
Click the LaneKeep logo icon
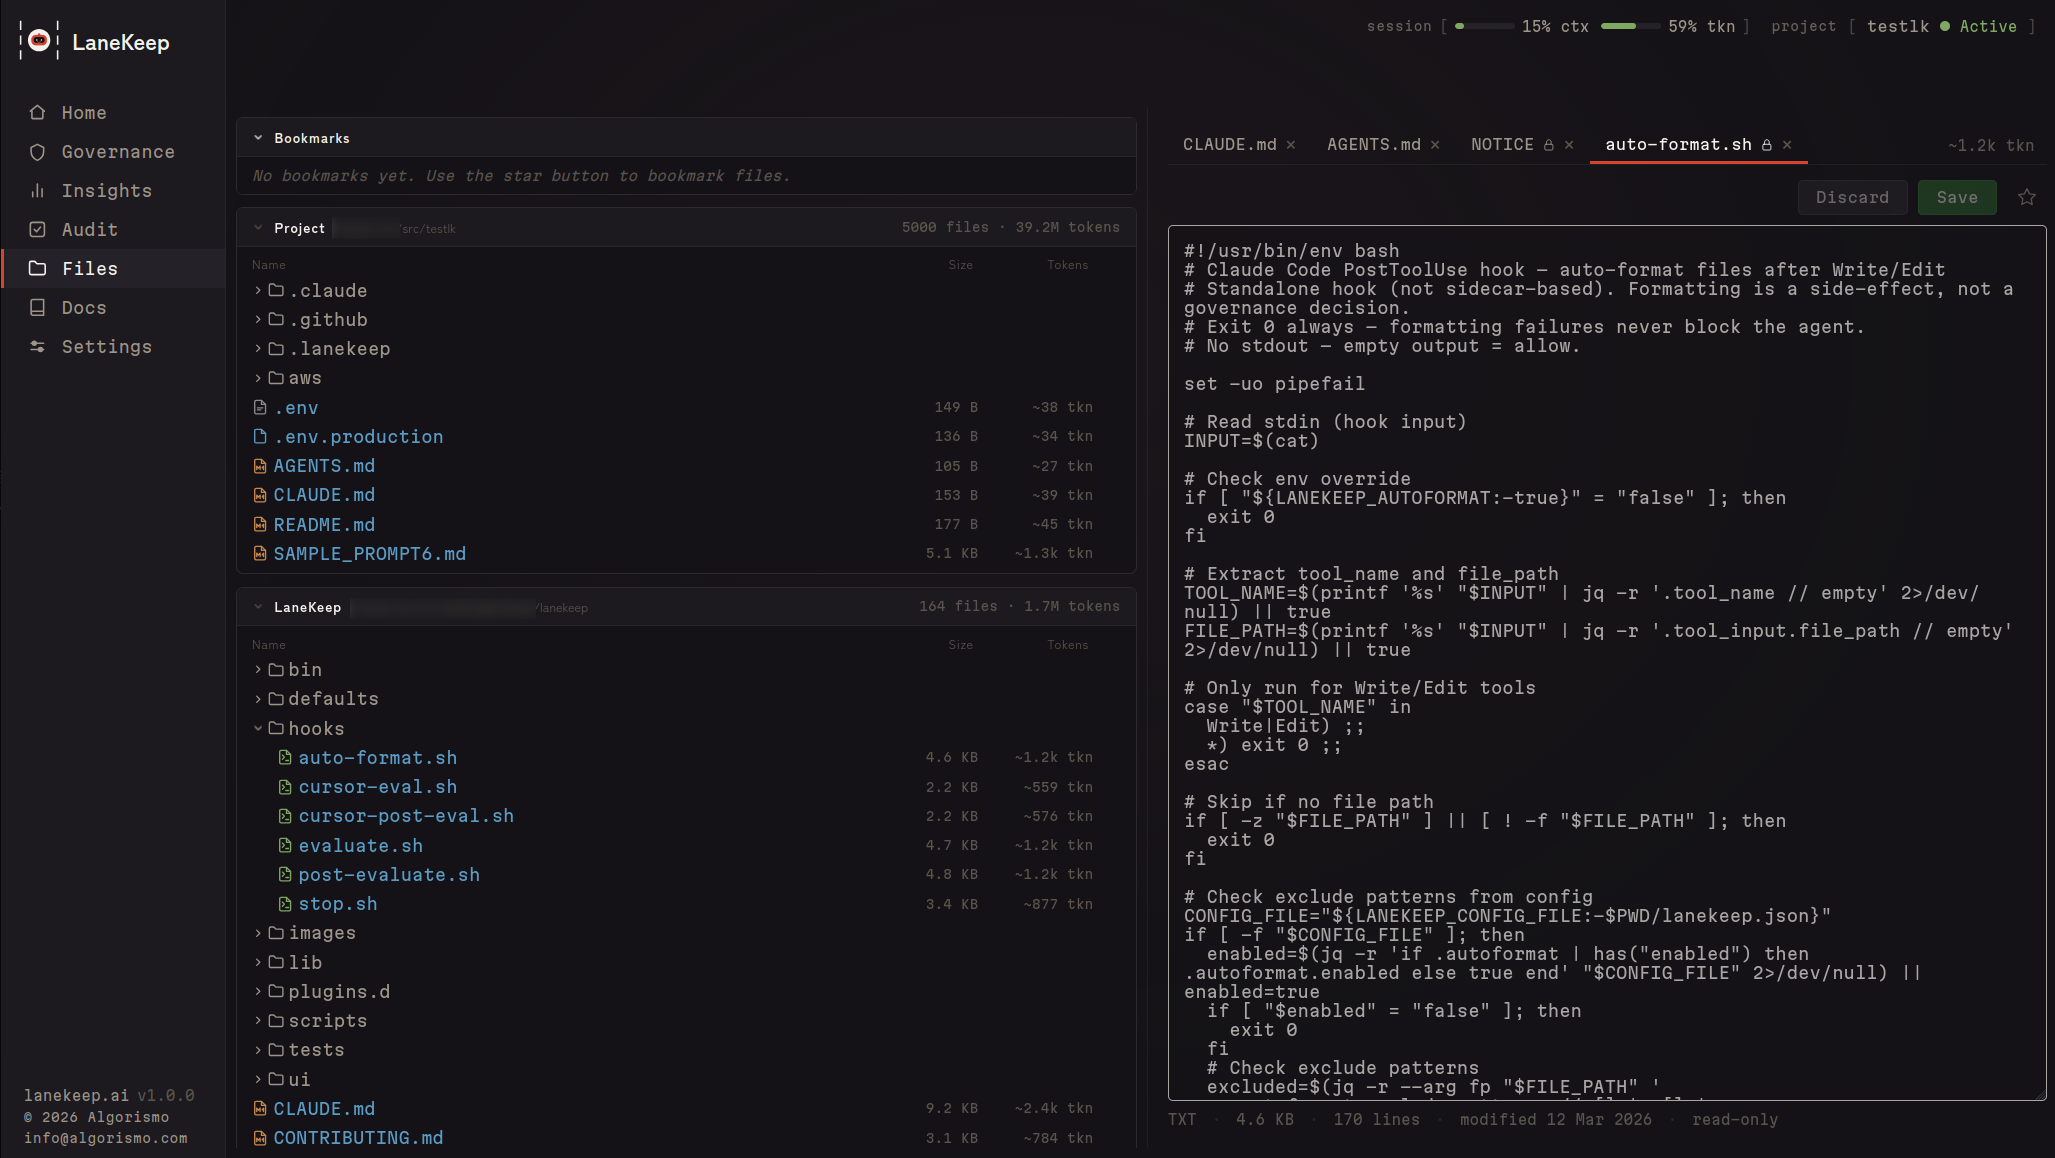coord(40,42)
